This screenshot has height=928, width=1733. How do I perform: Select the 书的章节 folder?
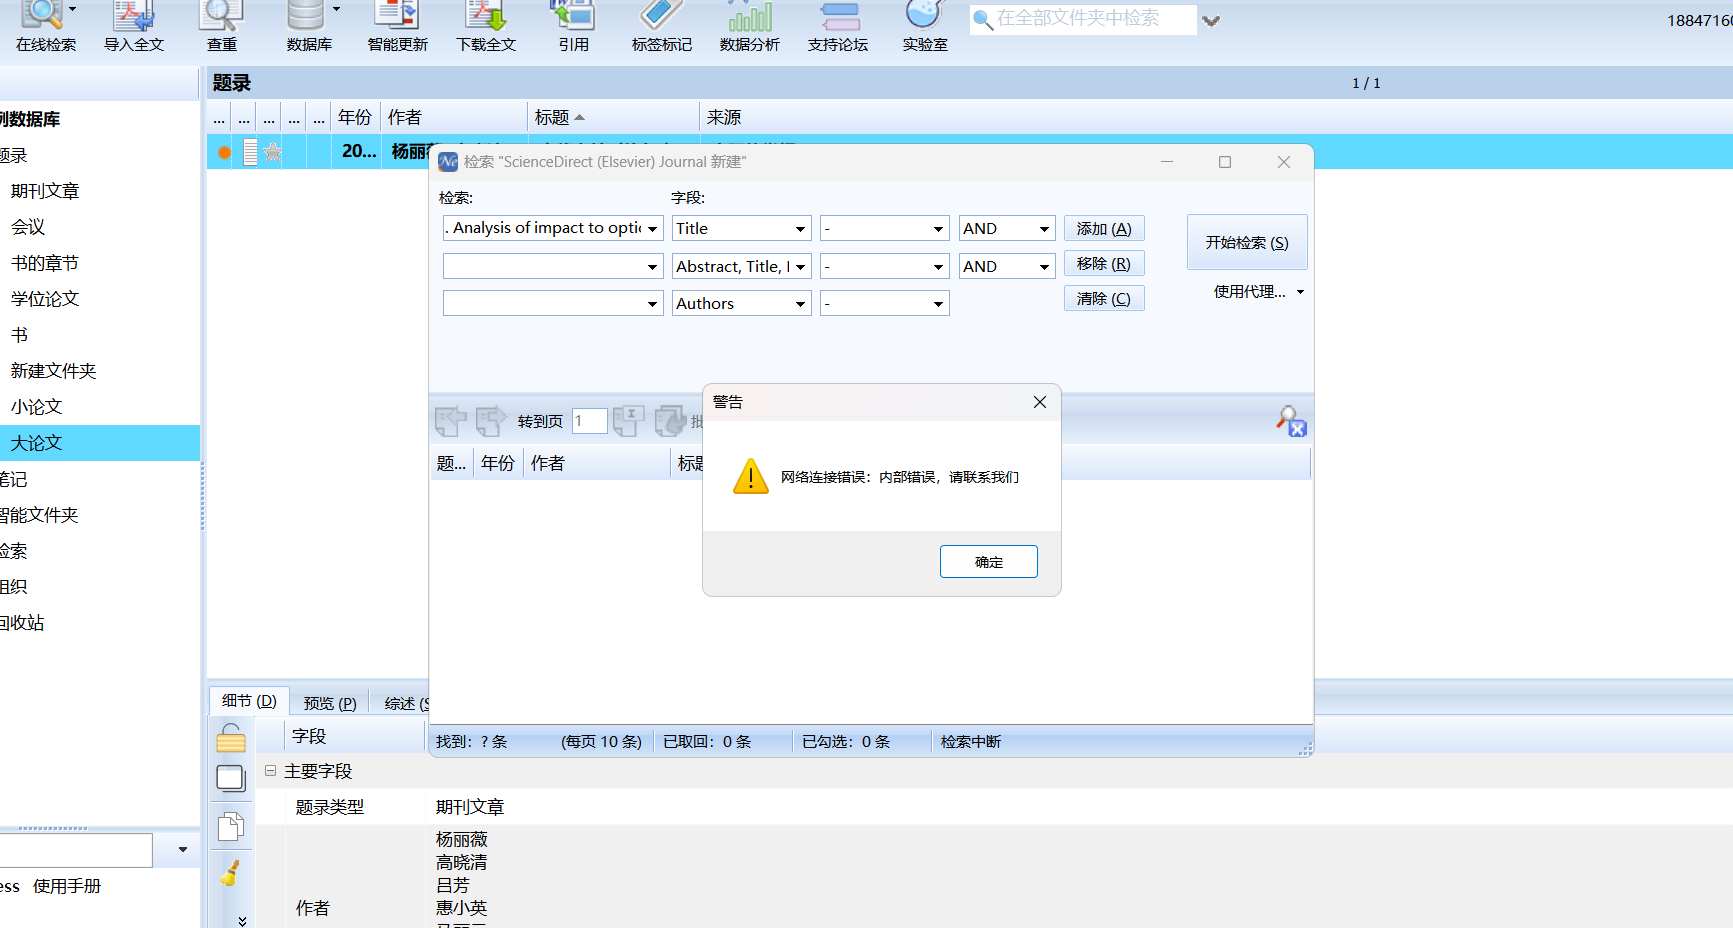(x=45, y=263)
